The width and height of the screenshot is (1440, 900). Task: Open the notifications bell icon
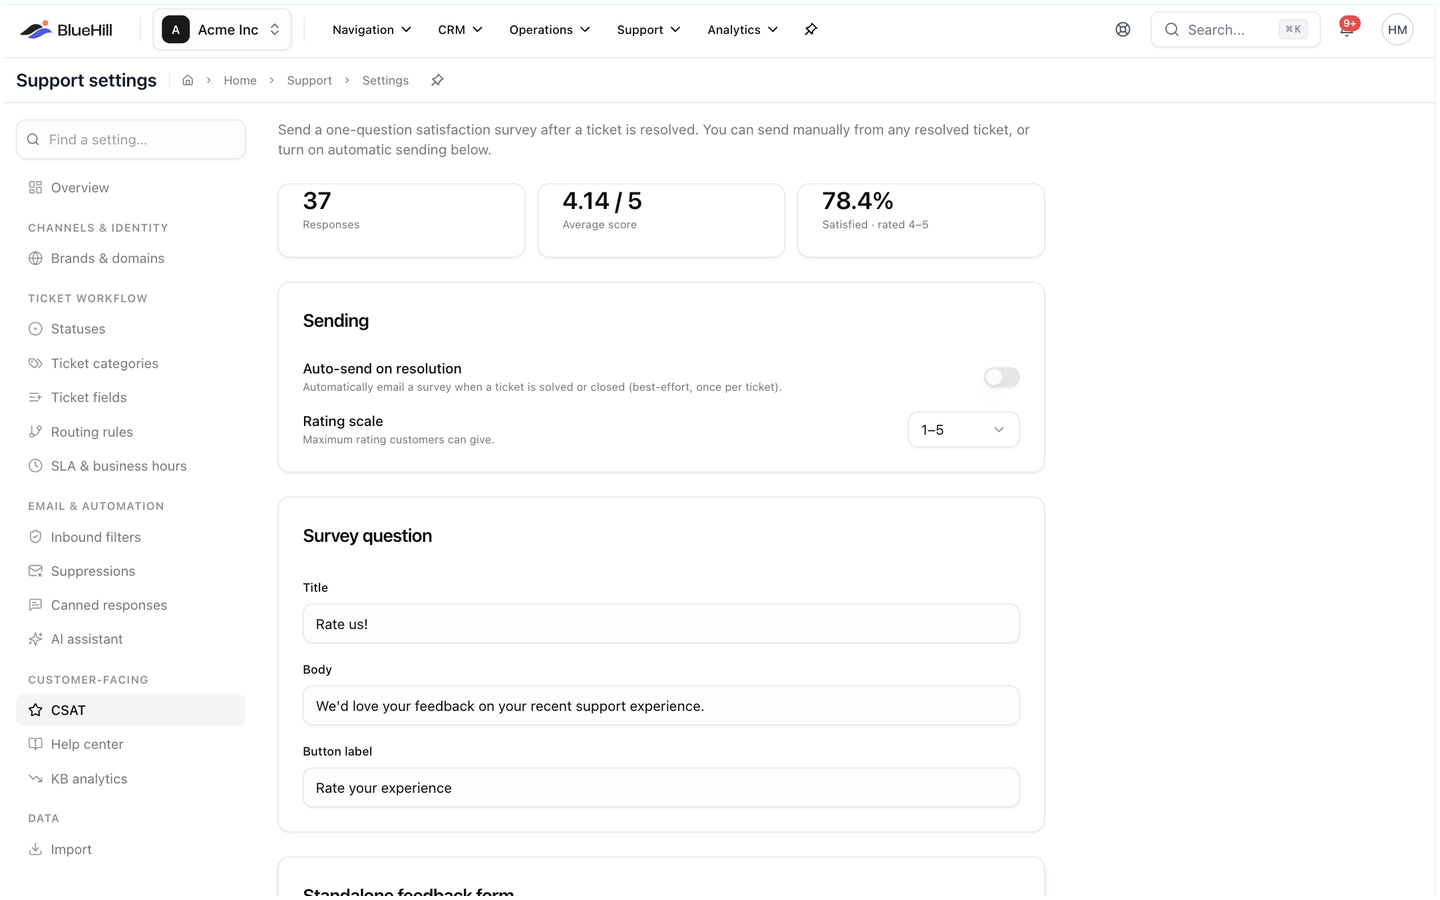[1347, 30]
